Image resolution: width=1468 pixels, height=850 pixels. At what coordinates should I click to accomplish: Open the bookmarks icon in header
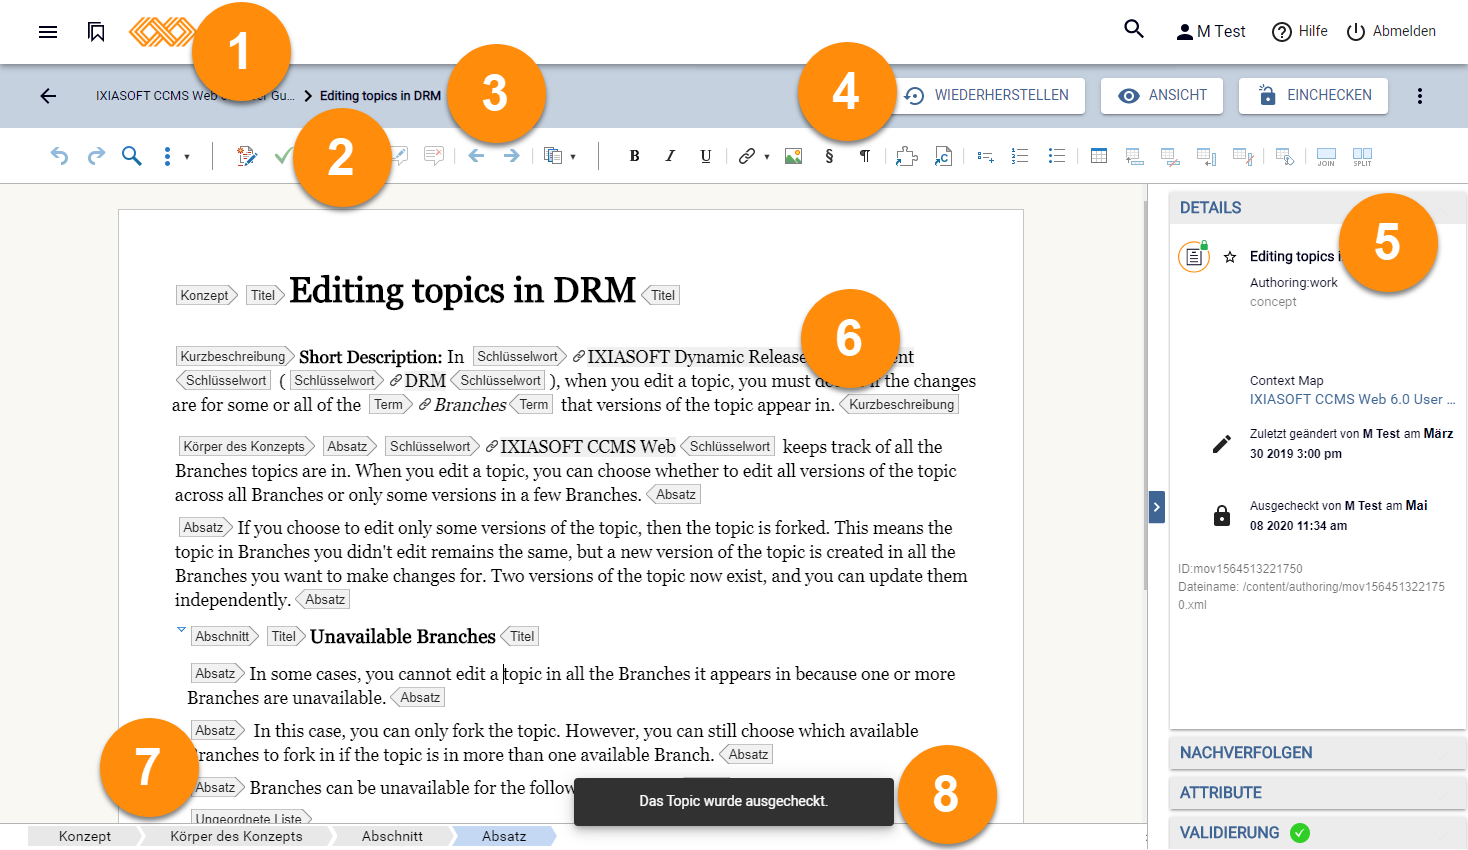coord(96,32)
